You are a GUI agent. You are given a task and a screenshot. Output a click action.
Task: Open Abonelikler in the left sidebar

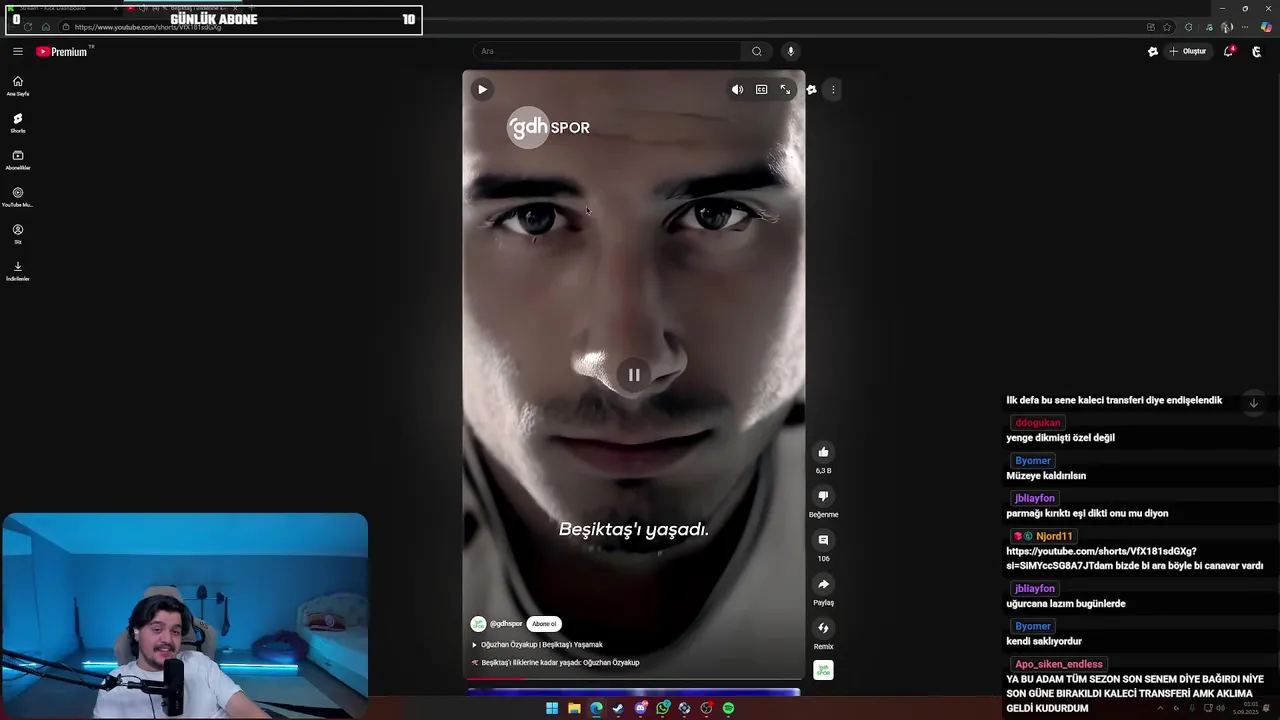[x=17, y=160]
